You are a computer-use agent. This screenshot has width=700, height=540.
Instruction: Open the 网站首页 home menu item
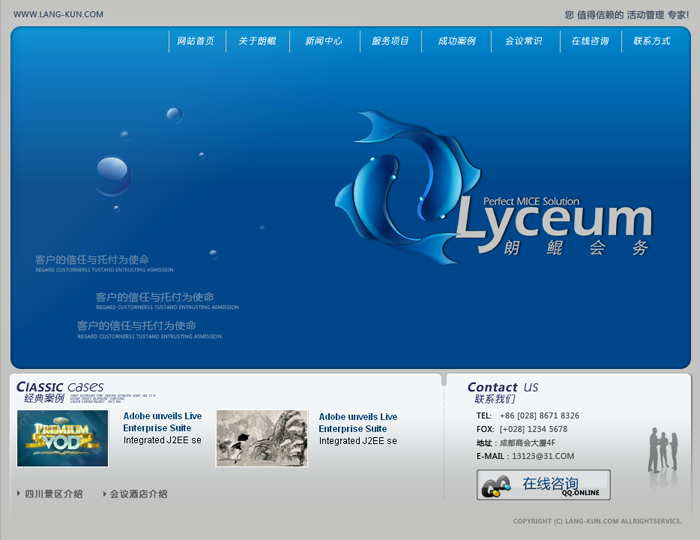196,41
